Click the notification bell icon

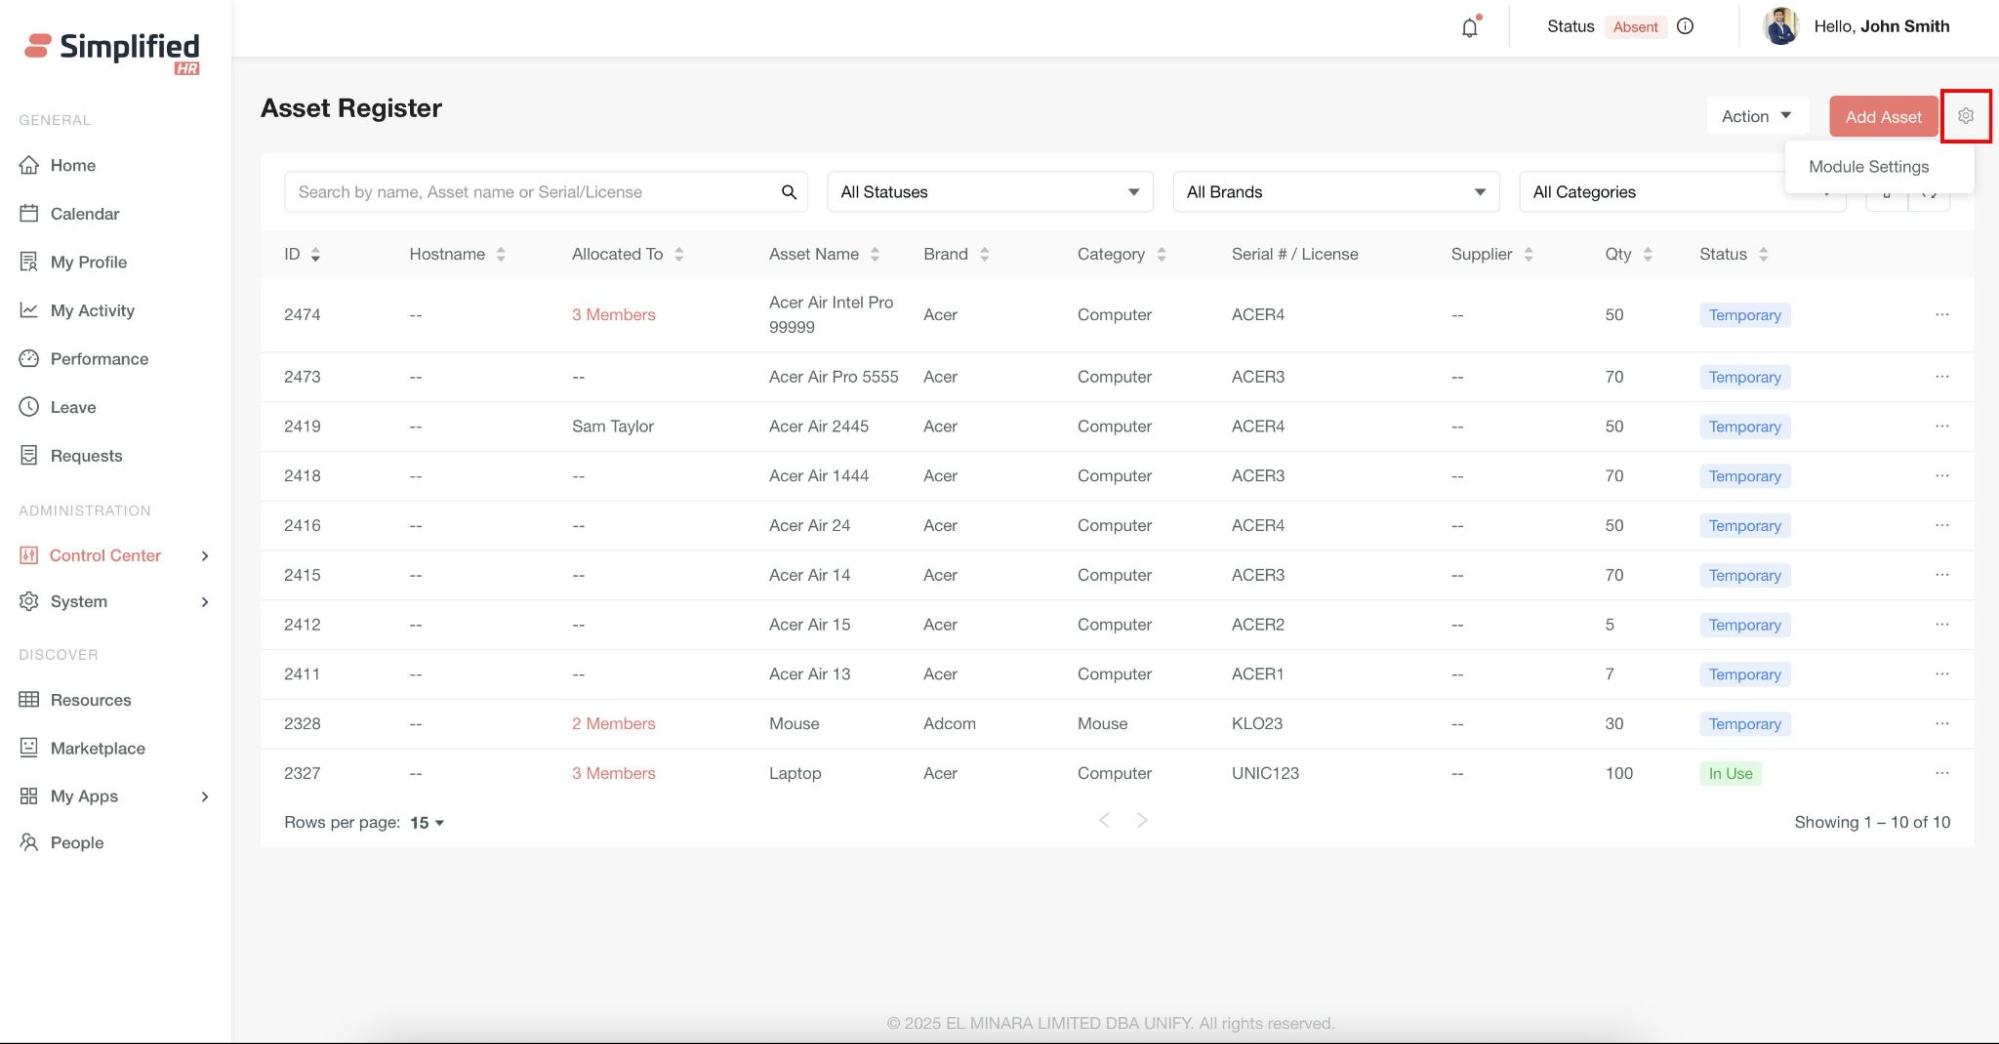[x=1469, y=28]
